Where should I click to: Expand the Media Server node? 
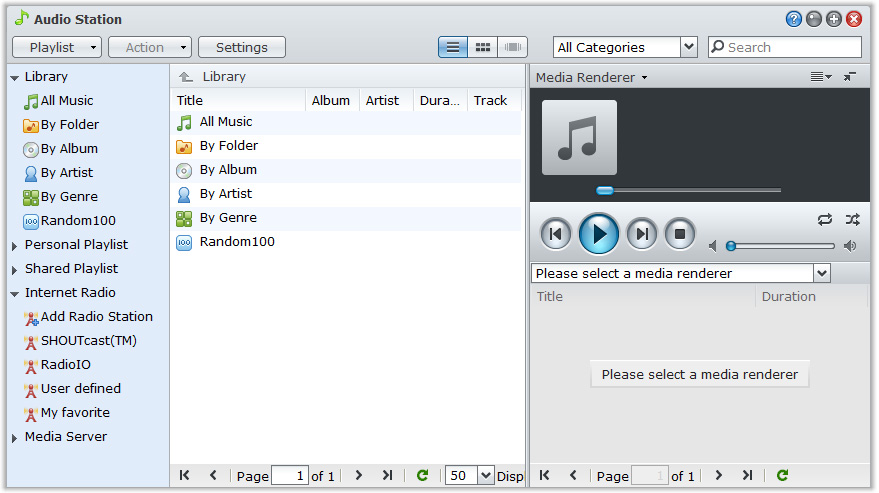[x=15, y=438]
